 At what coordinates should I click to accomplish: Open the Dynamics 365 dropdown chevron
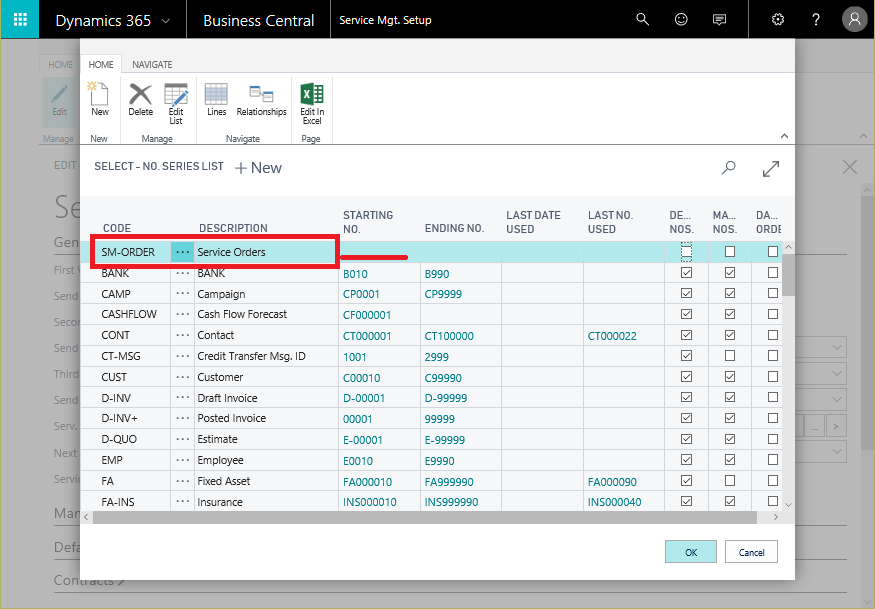[166, 21]
